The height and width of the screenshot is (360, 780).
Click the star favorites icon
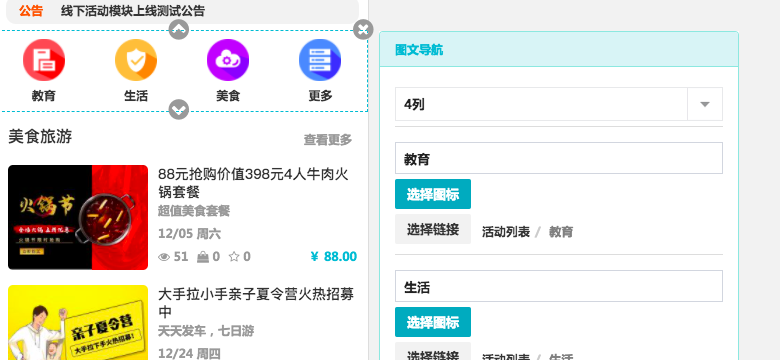pos(234,257)
